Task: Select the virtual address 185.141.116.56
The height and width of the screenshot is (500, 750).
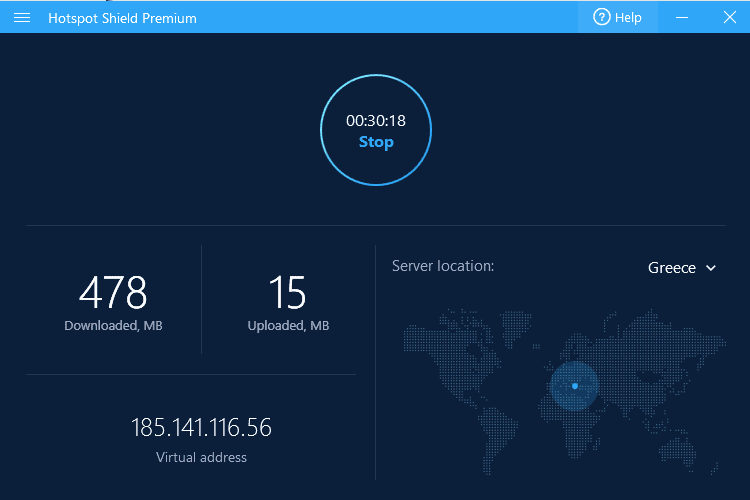Action: point(201,427)
